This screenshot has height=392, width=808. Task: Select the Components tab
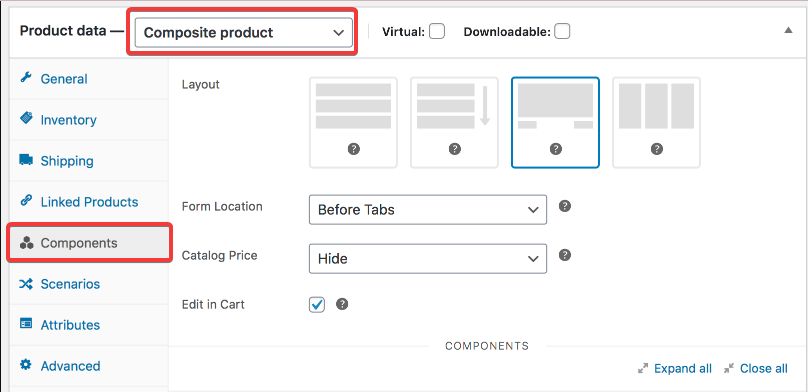[89, 243]
